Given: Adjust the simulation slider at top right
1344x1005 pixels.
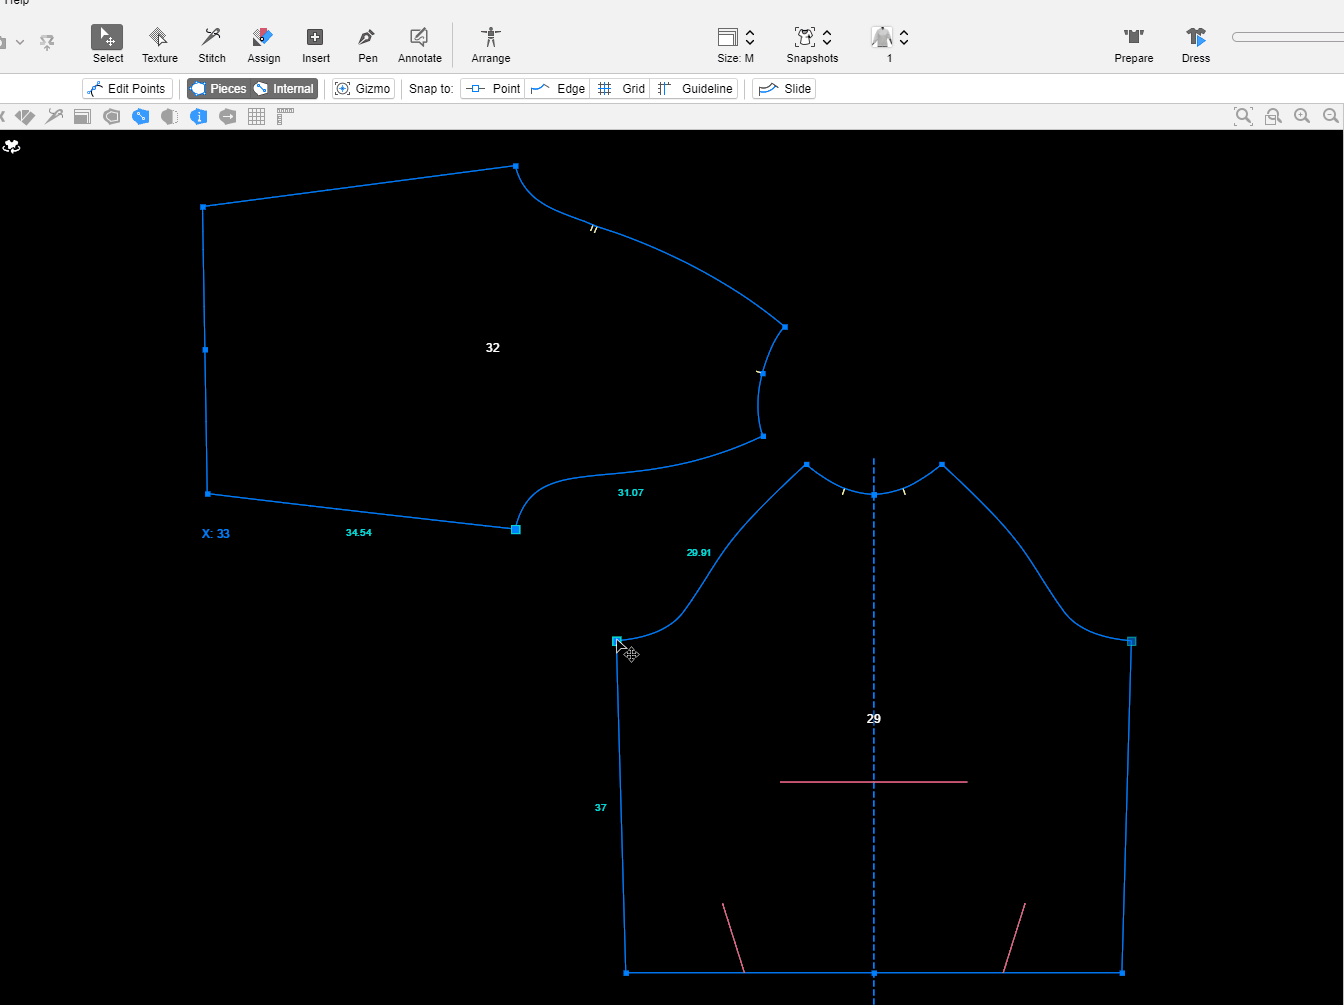Looking at the screenshot, I should (x=1288, y=37).
